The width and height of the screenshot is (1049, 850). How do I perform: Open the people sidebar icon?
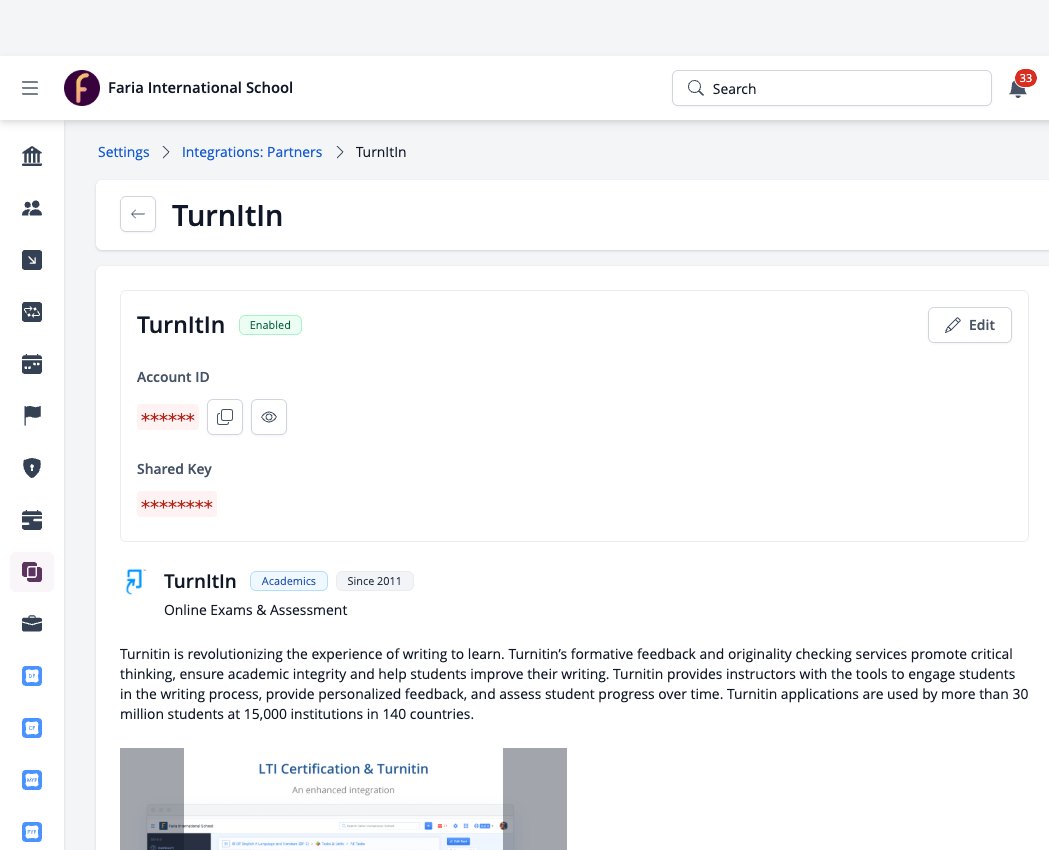32,208
